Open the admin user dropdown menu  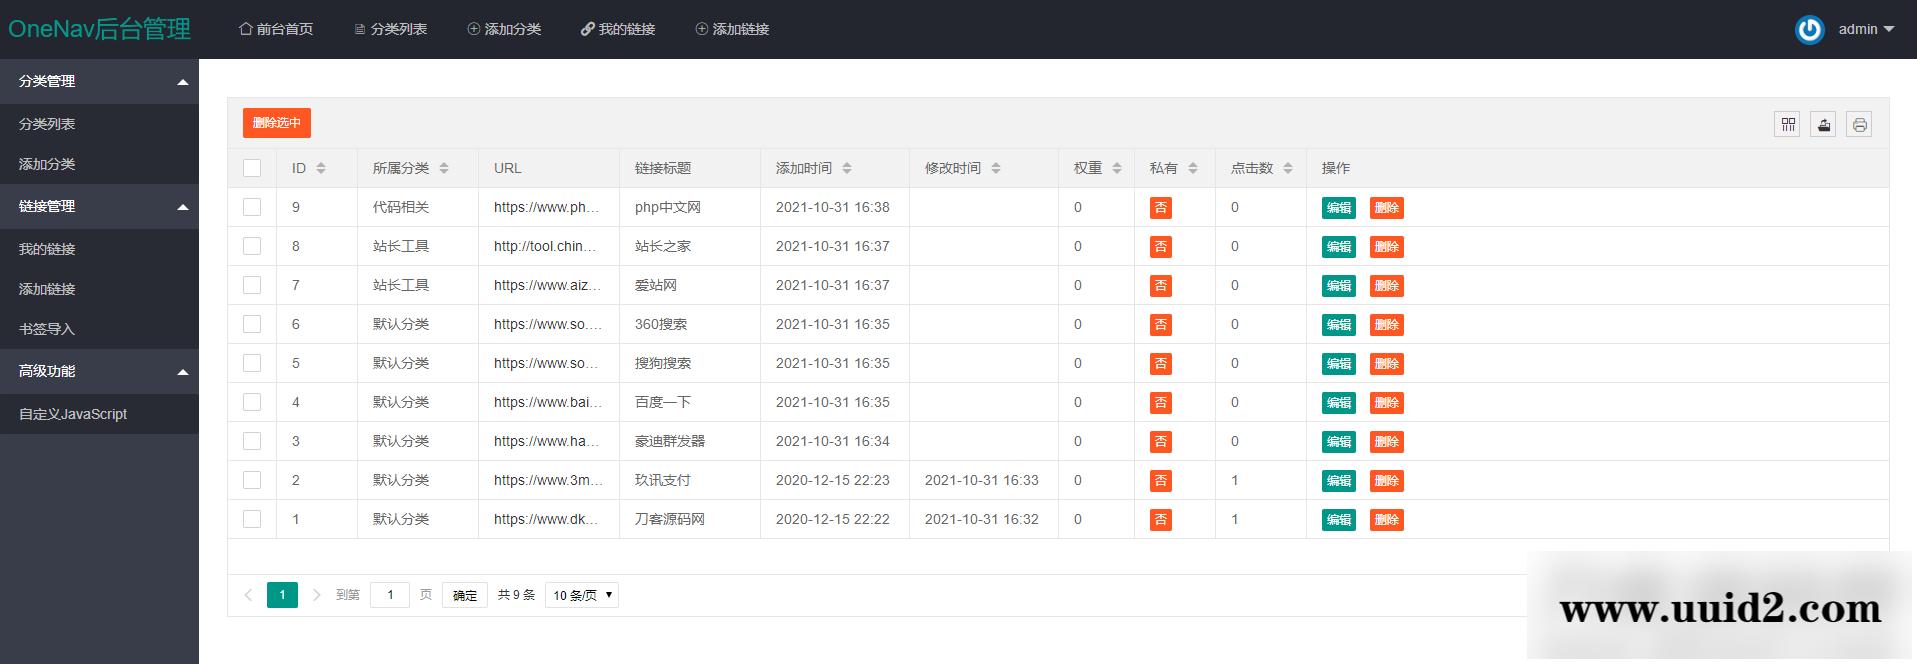1866,29
